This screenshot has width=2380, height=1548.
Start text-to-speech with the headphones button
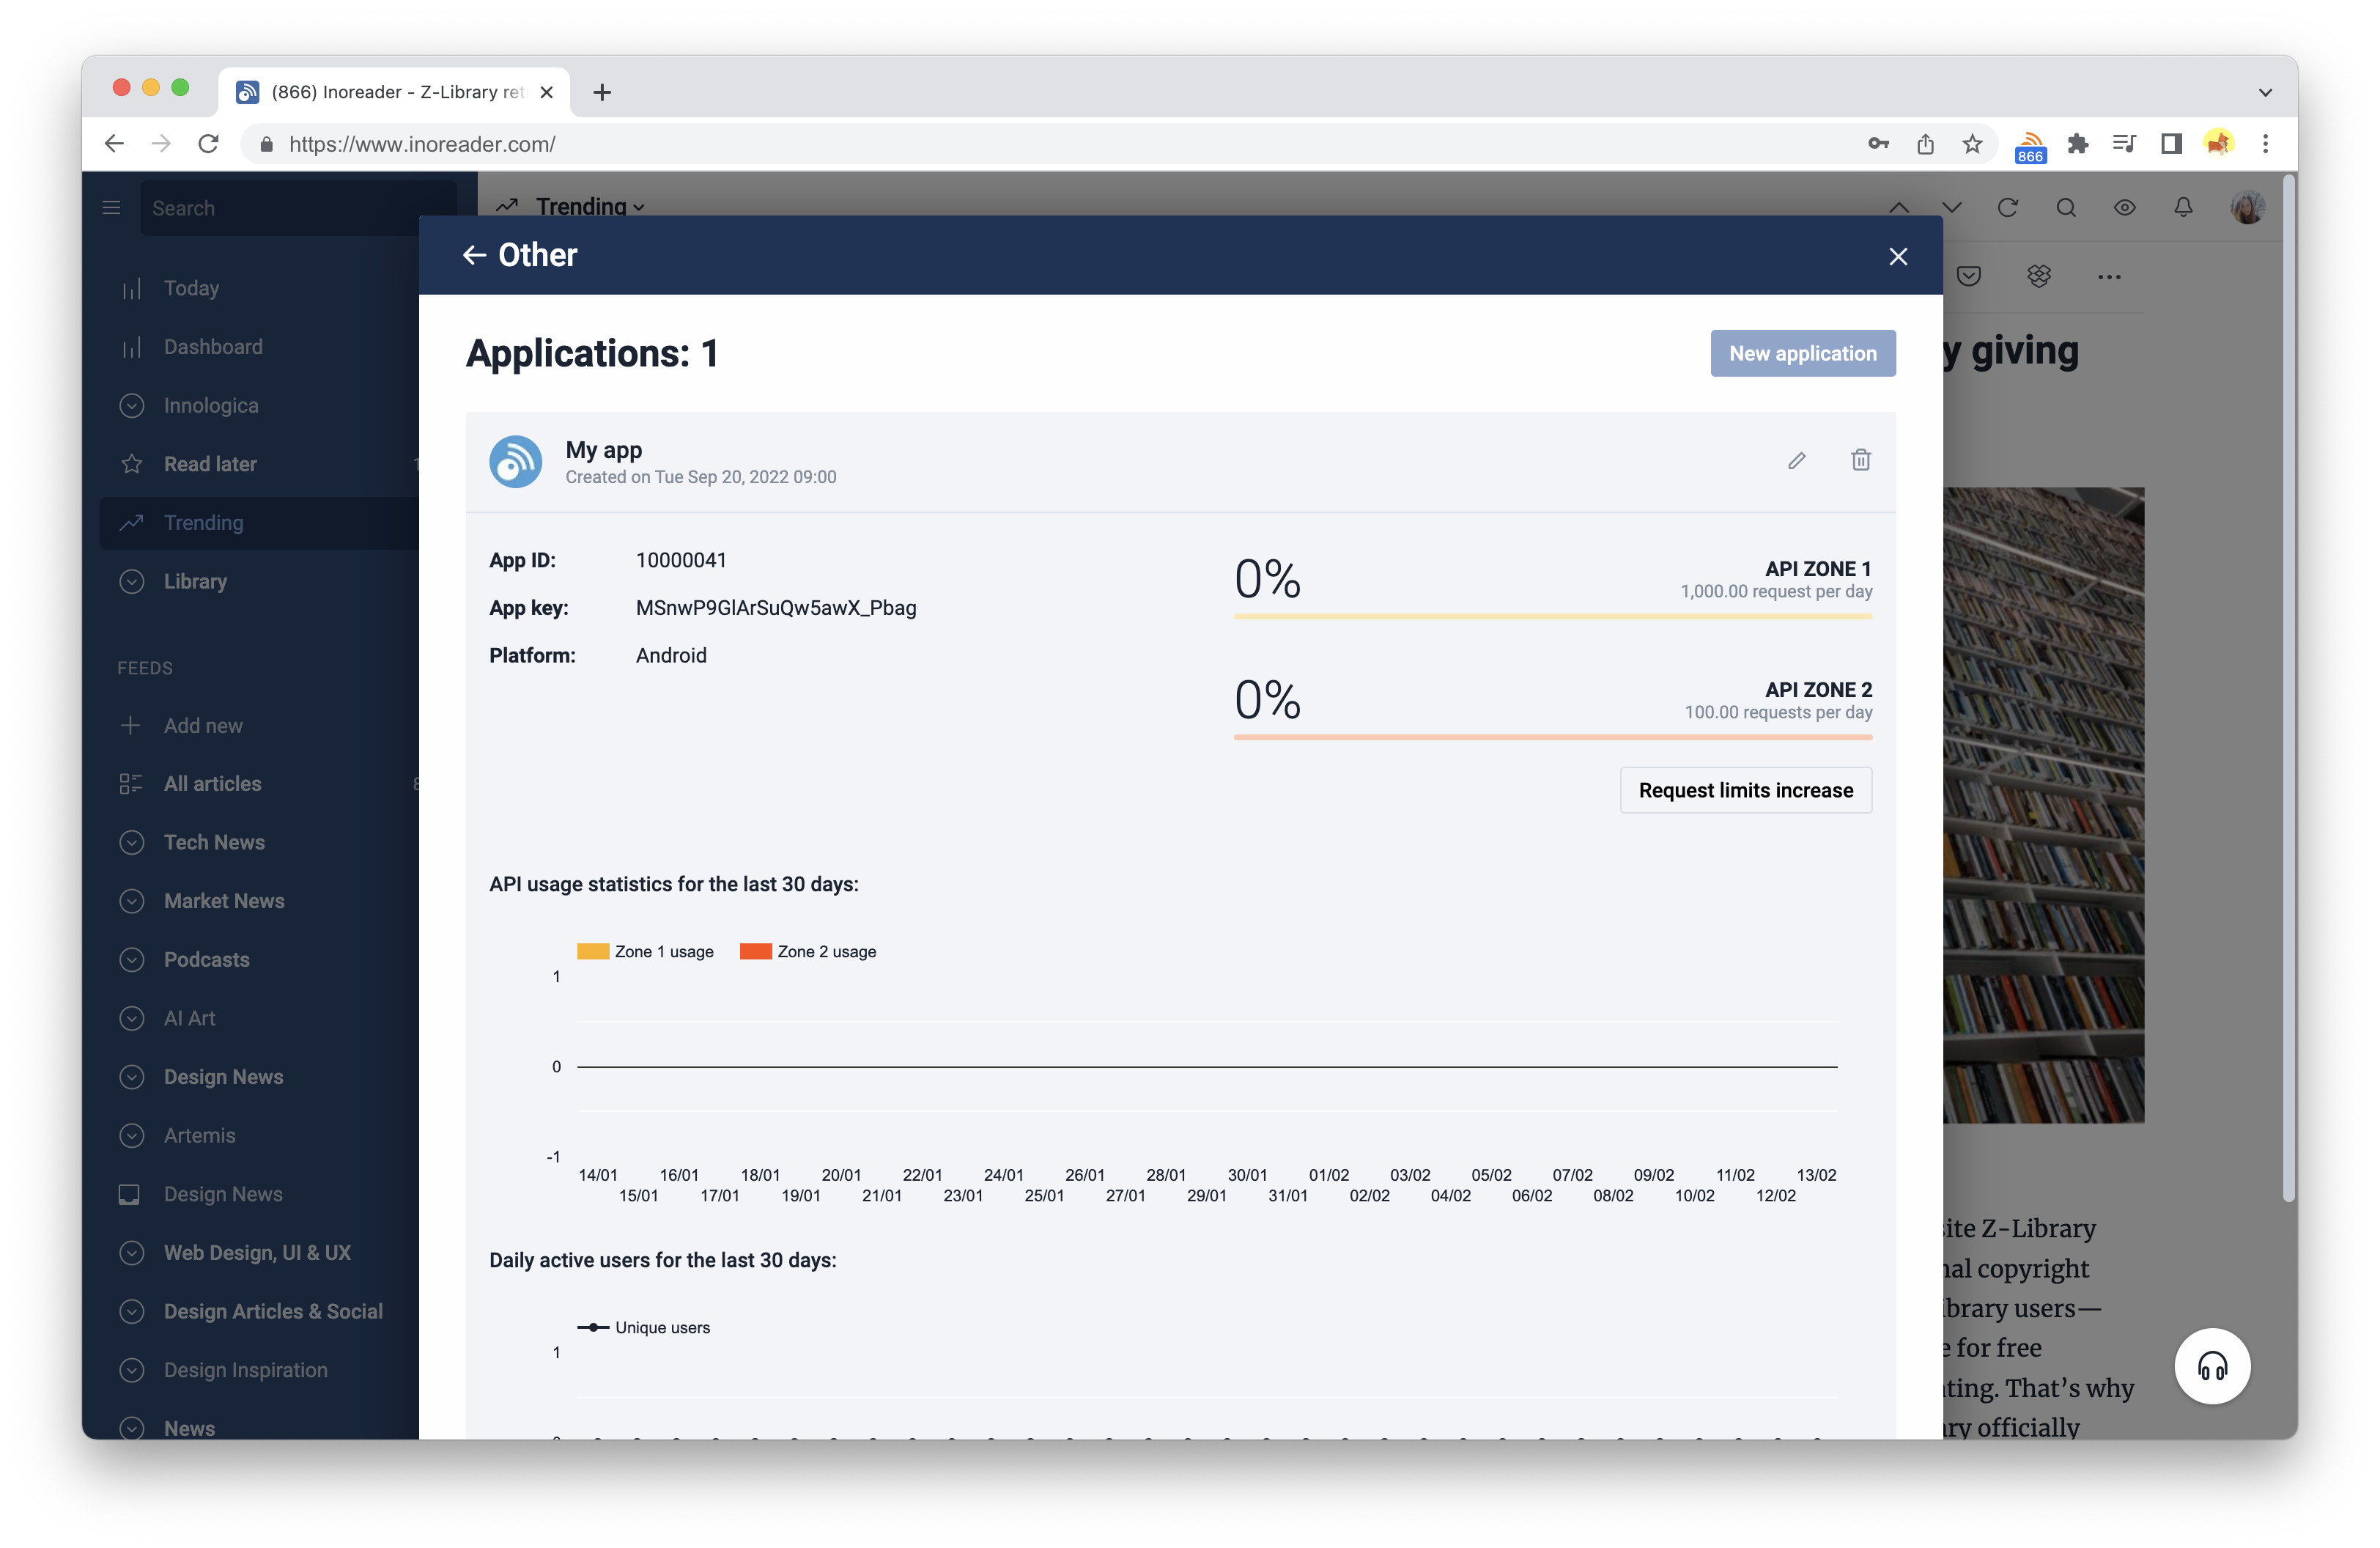click(2212, 1366)
